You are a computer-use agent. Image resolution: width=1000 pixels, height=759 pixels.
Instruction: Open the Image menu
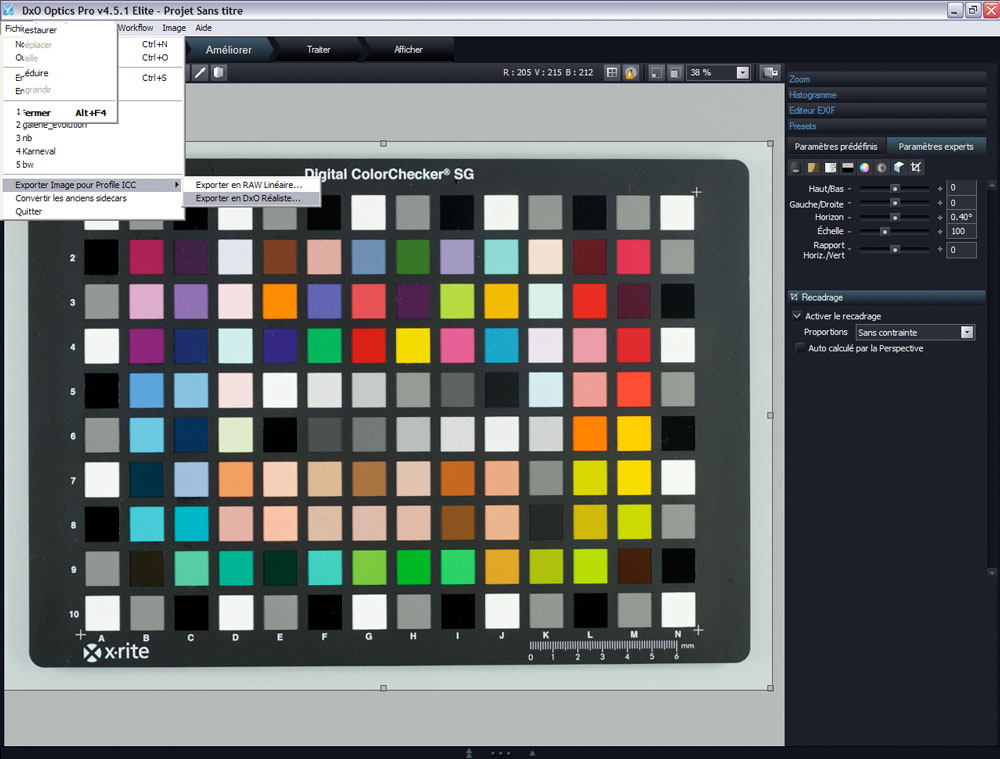point(174,28)
